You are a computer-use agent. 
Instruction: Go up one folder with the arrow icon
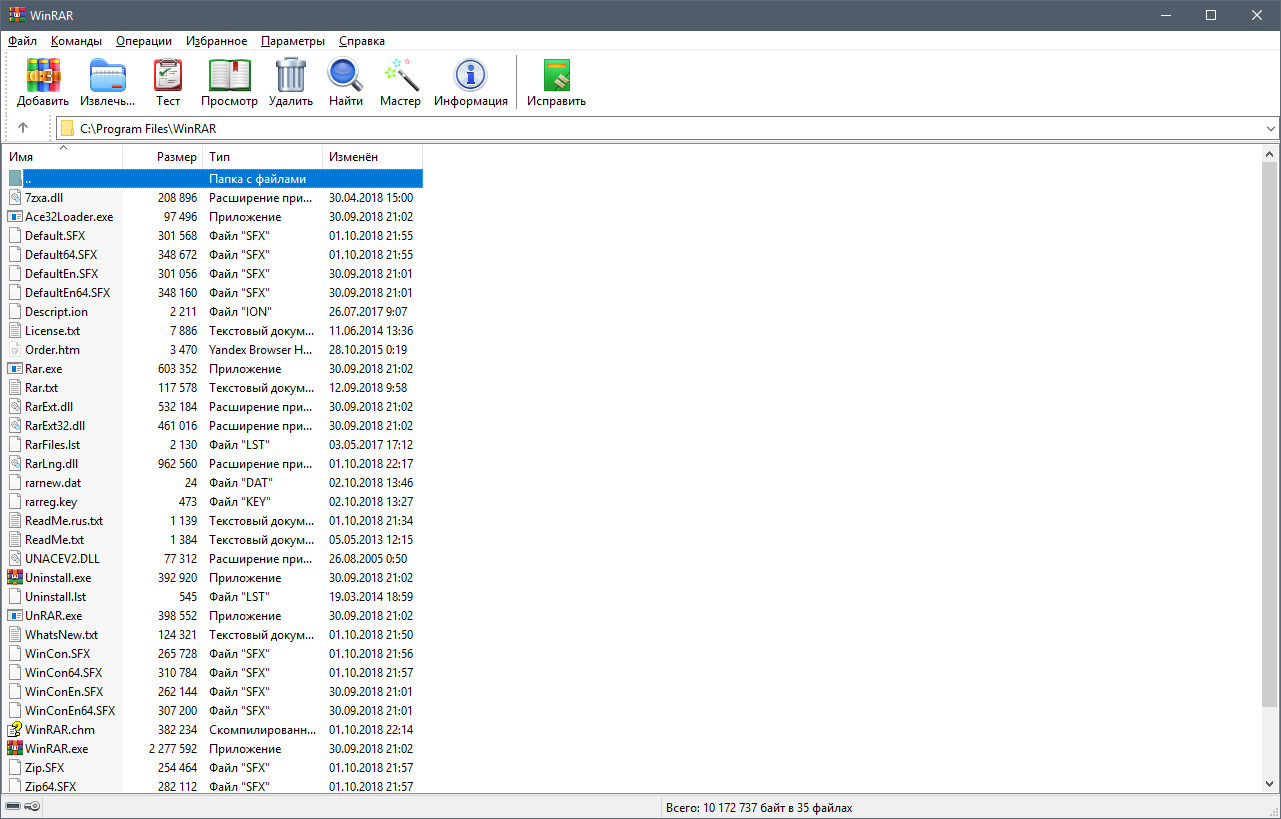[23, 128]
